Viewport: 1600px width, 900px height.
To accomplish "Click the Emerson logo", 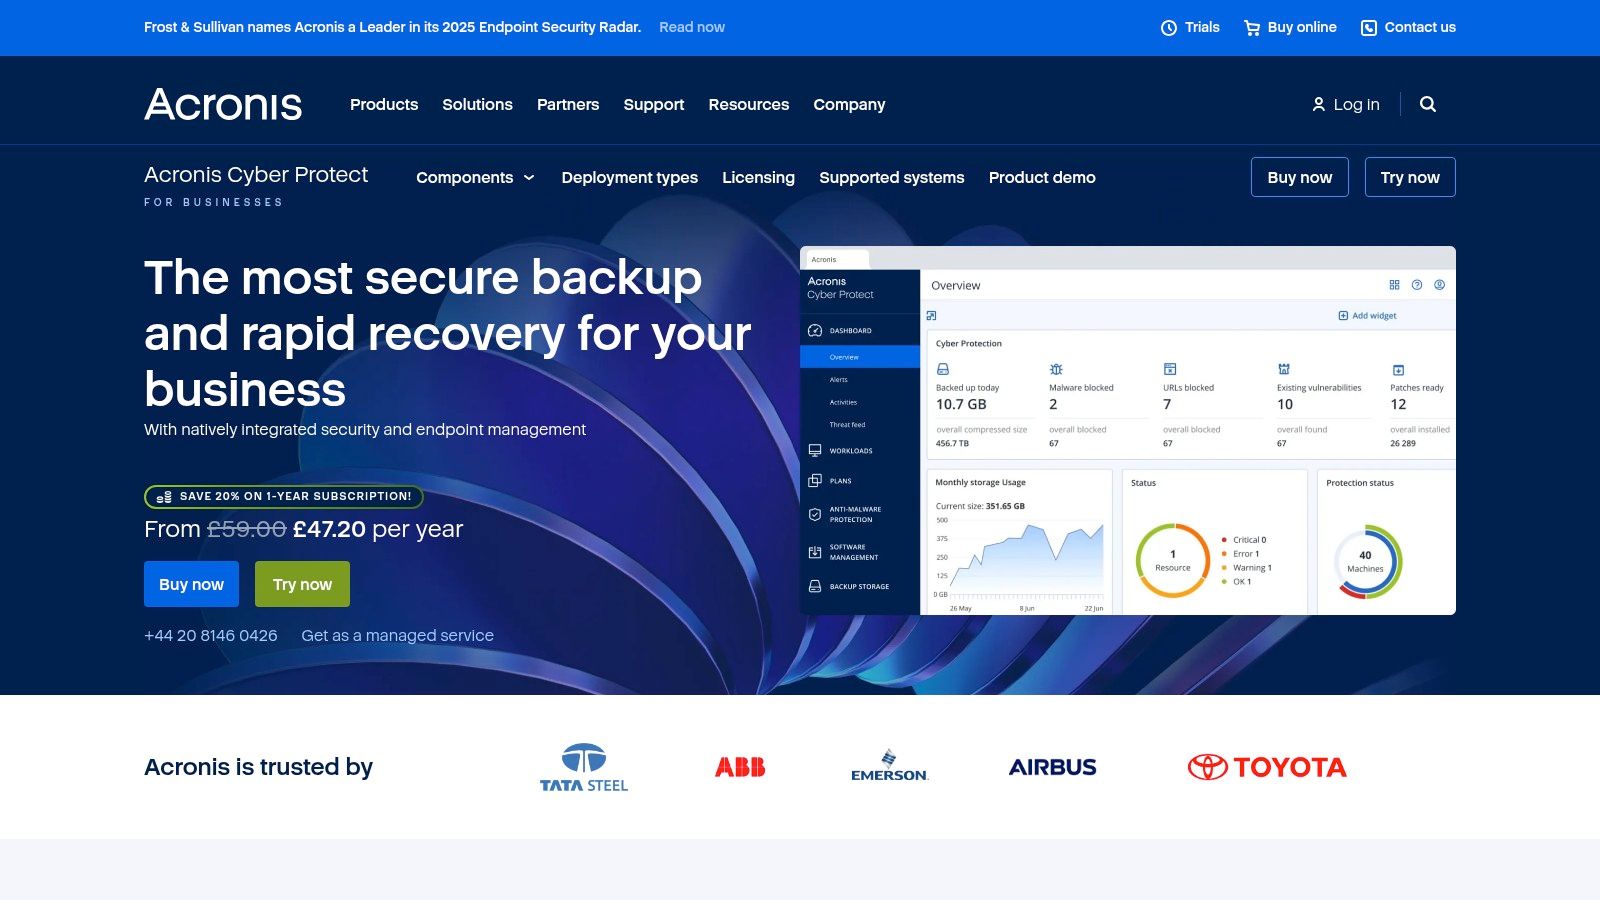I will 889,766.
